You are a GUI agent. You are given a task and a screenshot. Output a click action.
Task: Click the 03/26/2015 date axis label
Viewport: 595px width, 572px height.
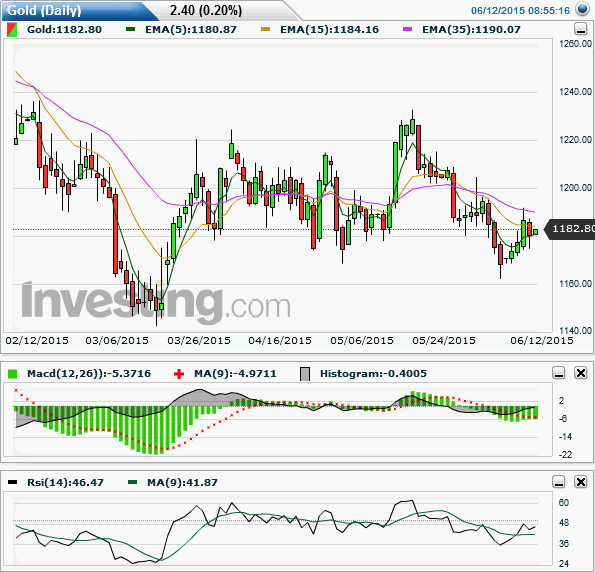(x=199, y=340)
